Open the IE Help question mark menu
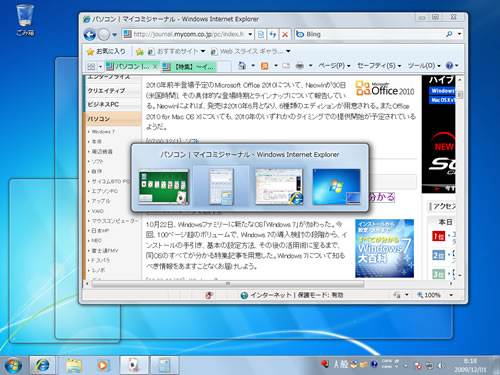Image resolution: width=500 pixels, height=375 pixels. point(452,66)
